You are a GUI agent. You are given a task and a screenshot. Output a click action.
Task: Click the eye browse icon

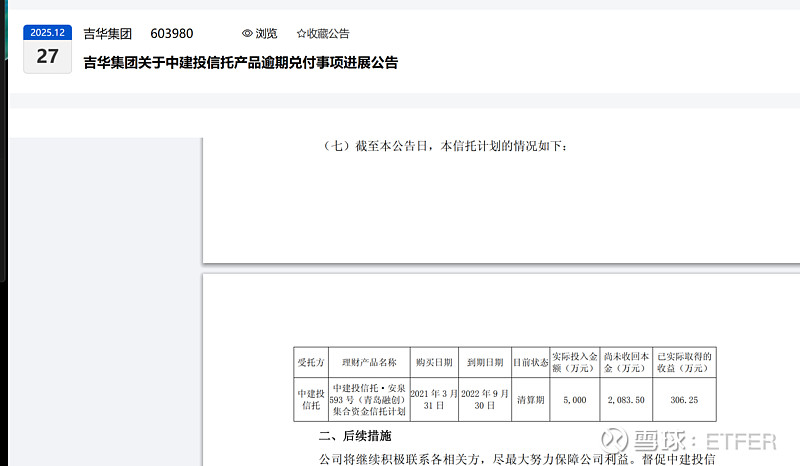point(247,34)
